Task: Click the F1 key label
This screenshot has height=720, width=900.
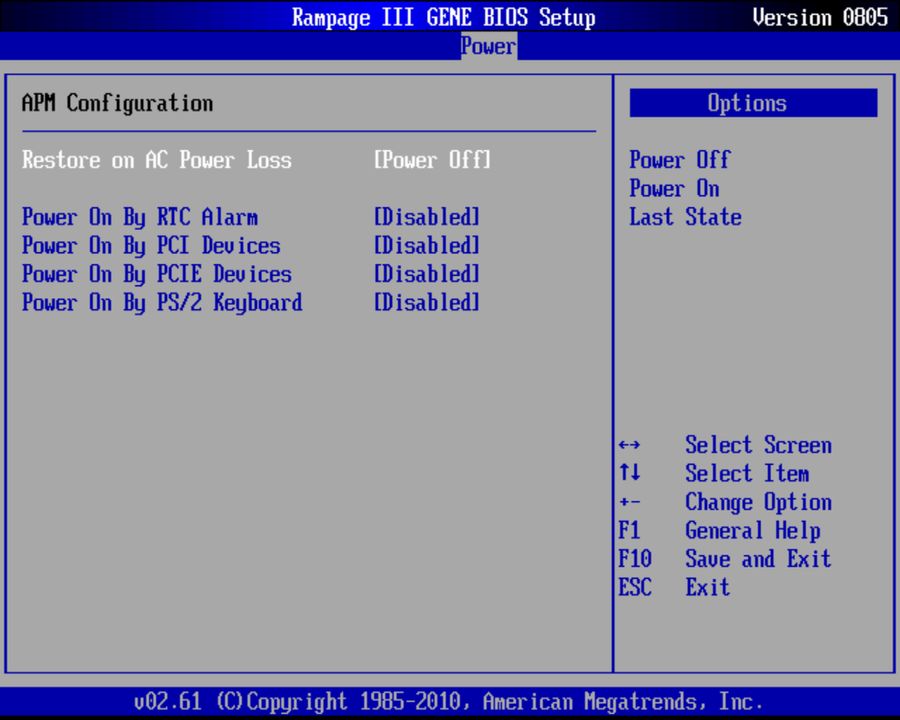Action: 629,530
